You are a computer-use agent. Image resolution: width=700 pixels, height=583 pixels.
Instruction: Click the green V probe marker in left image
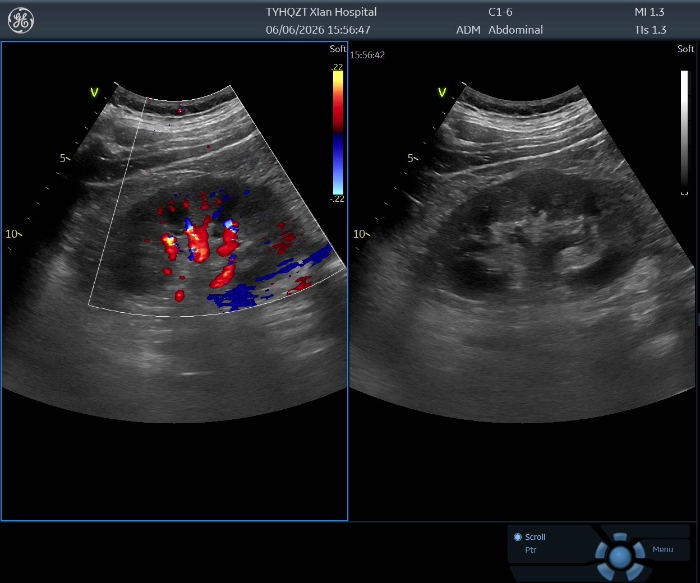point(94,92)
